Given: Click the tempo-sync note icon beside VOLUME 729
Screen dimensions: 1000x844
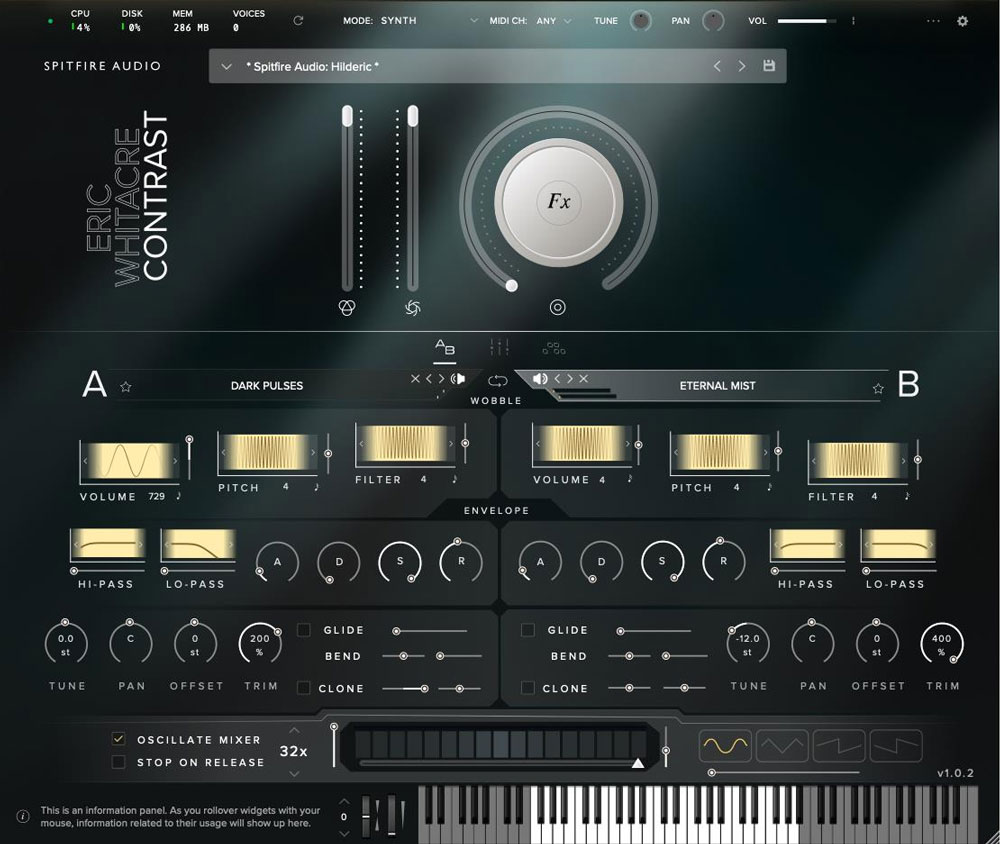Looking at the screenshot, I should [179, 496].
